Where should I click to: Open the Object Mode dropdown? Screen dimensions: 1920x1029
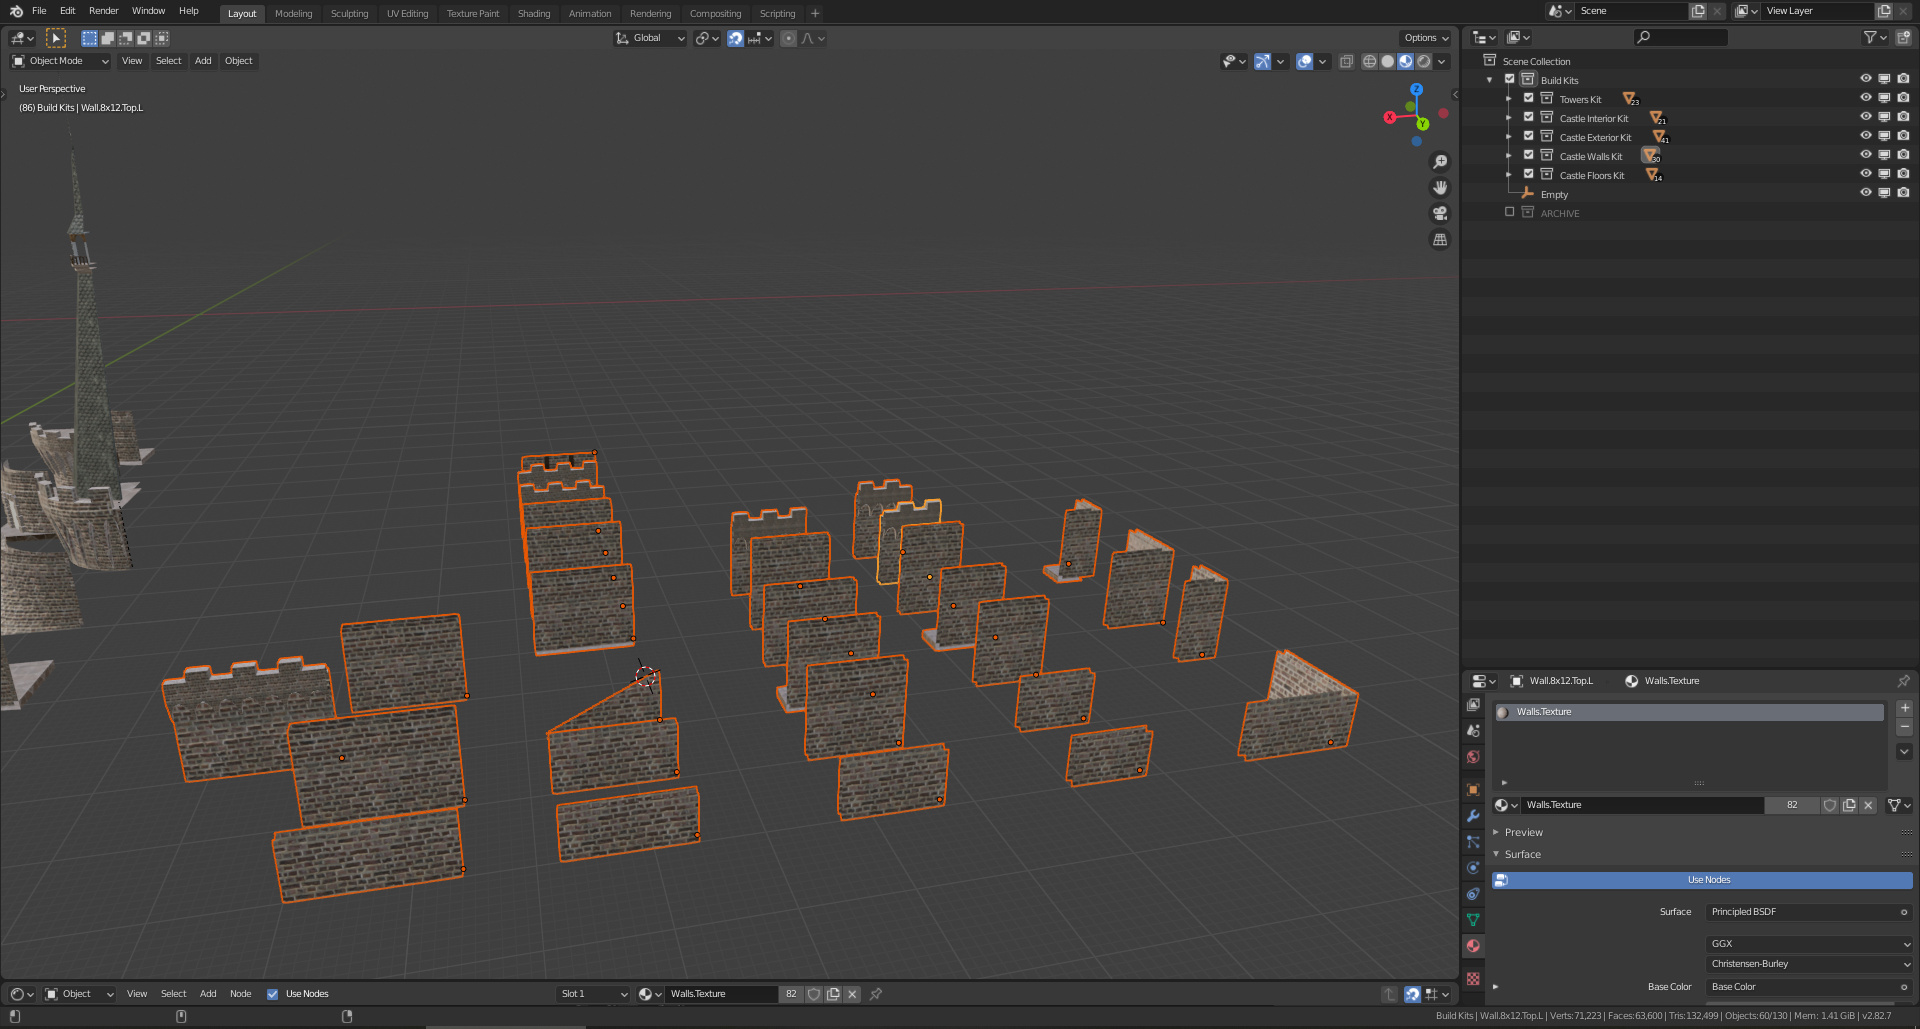tap(60, 61)
